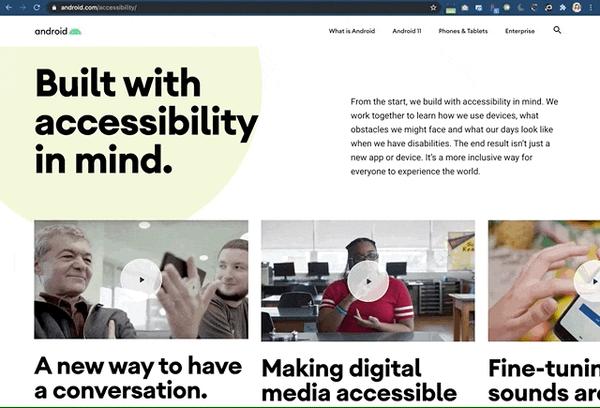Image resolution: width=600 pixels, height=408 pixels.
Task: Open the Chrome three-dot menu
Action: 591,7
